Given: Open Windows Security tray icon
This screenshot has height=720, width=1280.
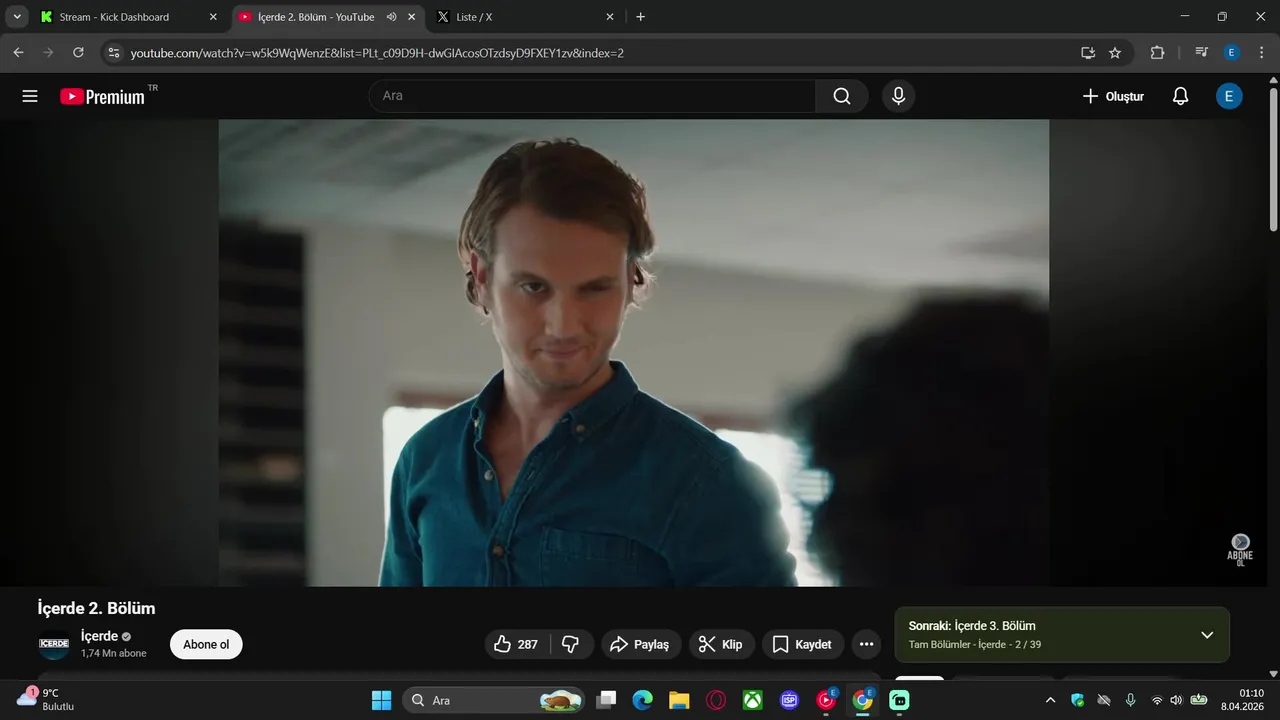Looking at the screenshot, I should pyautogui.click(x=1077, y=700).
